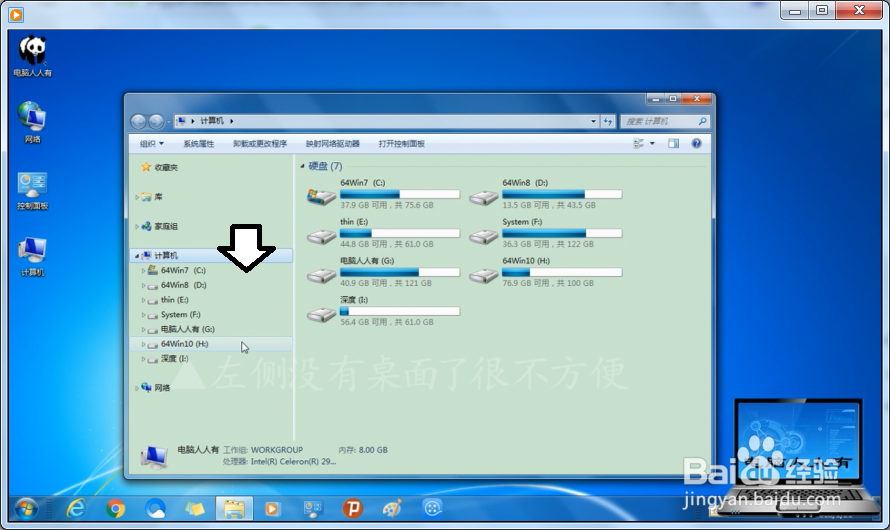Open the 组织 menu
890x530 pixels.
point(152,144)
